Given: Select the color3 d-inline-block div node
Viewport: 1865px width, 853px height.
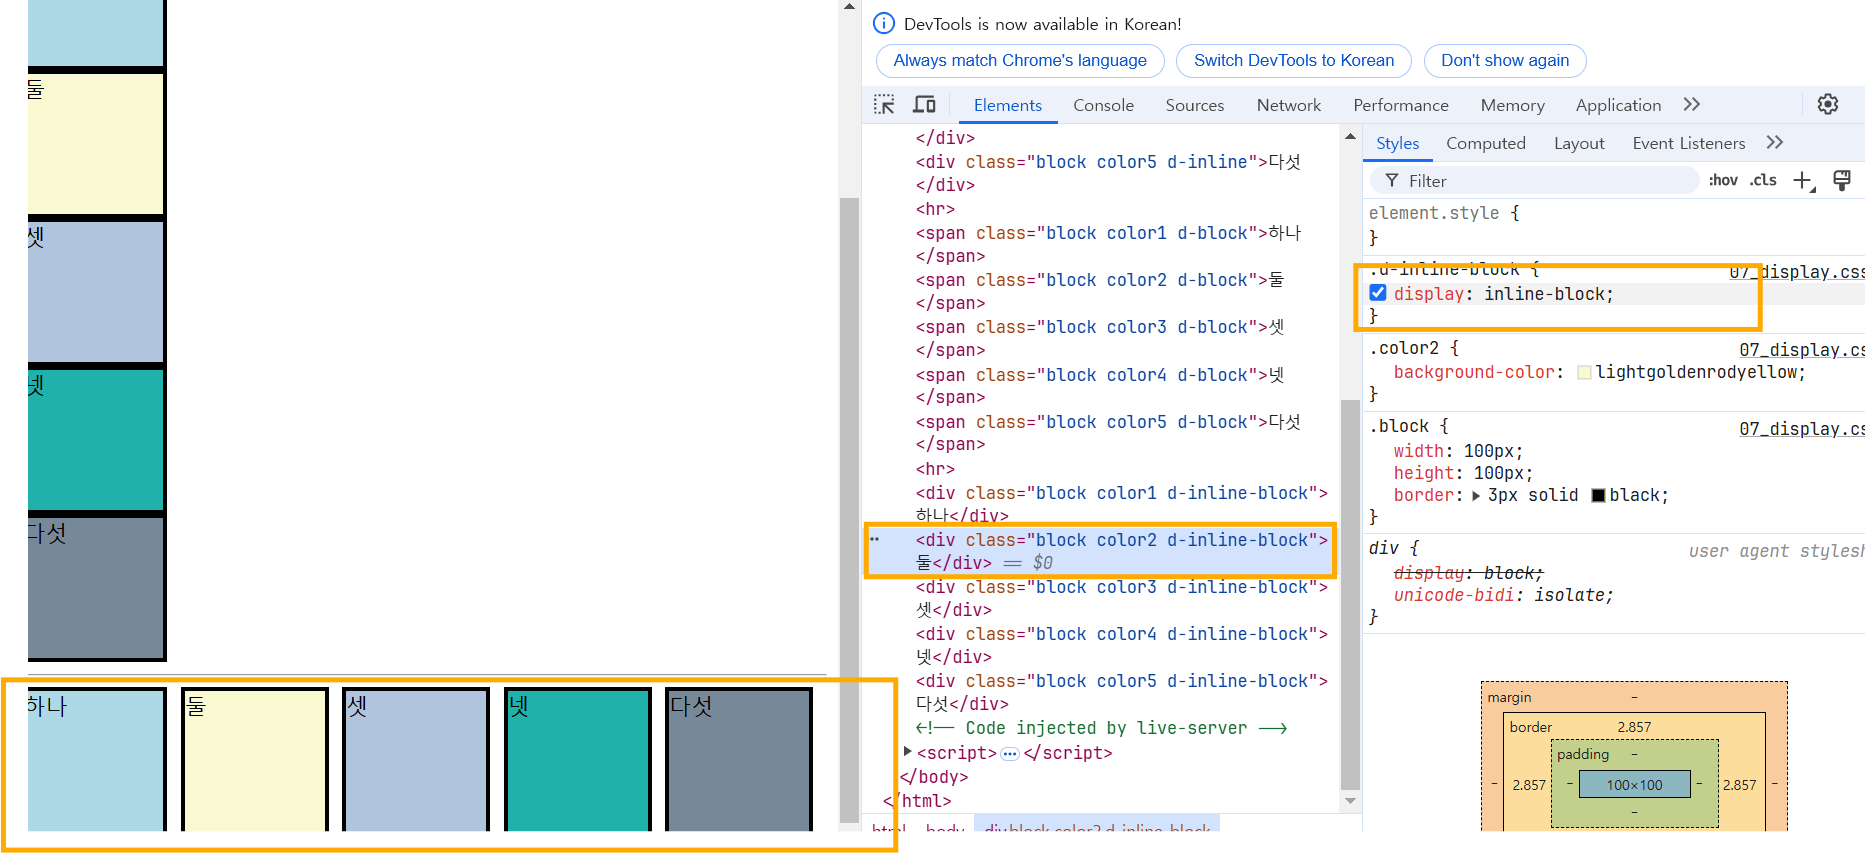Looking at the screenshot, I should coord(1121,598).
